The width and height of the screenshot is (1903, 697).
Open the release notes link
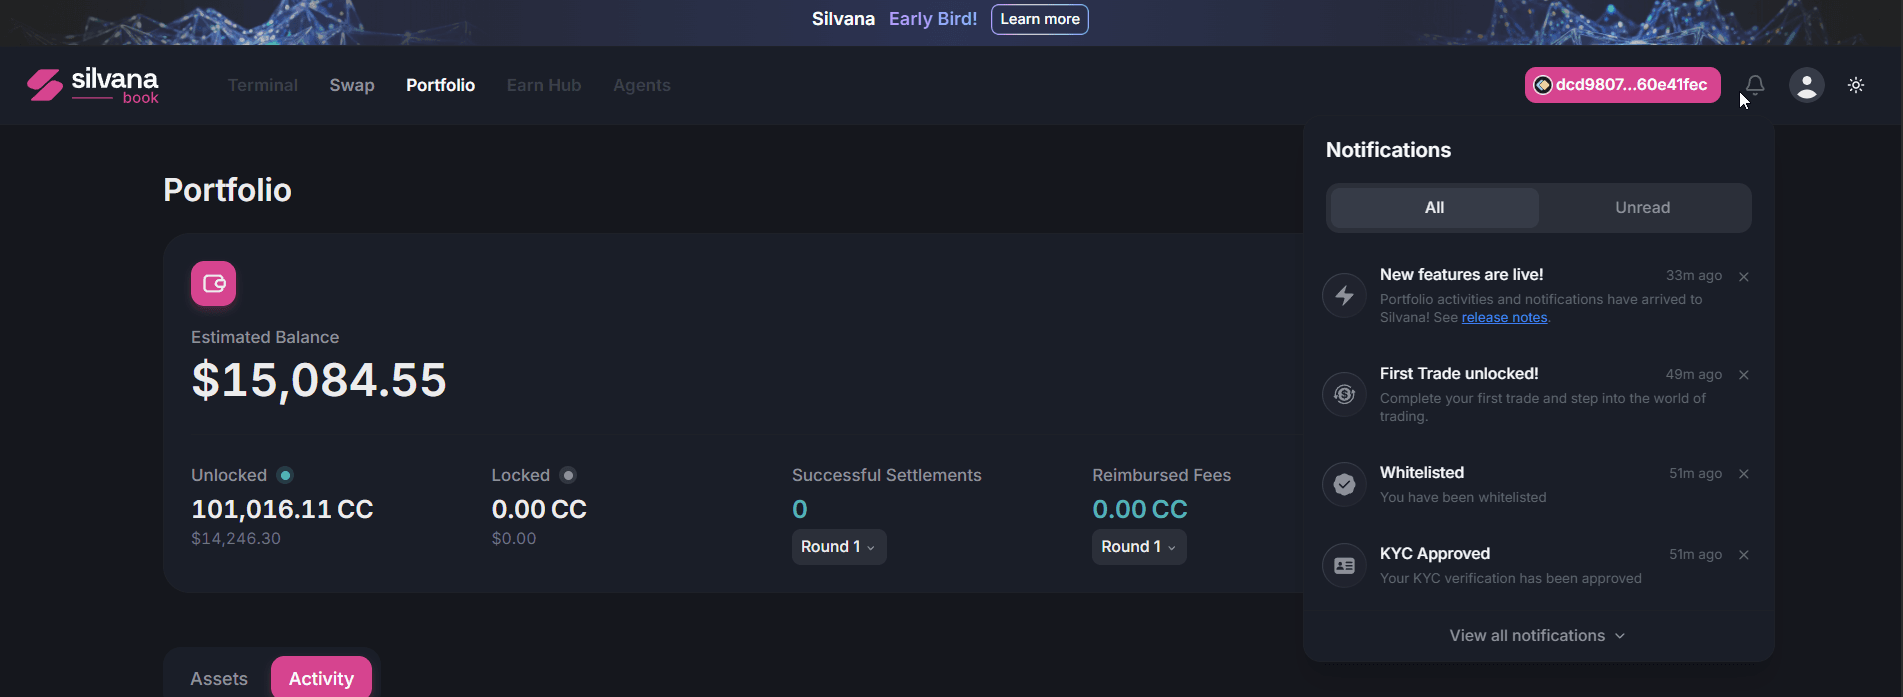coord(1504,318)
